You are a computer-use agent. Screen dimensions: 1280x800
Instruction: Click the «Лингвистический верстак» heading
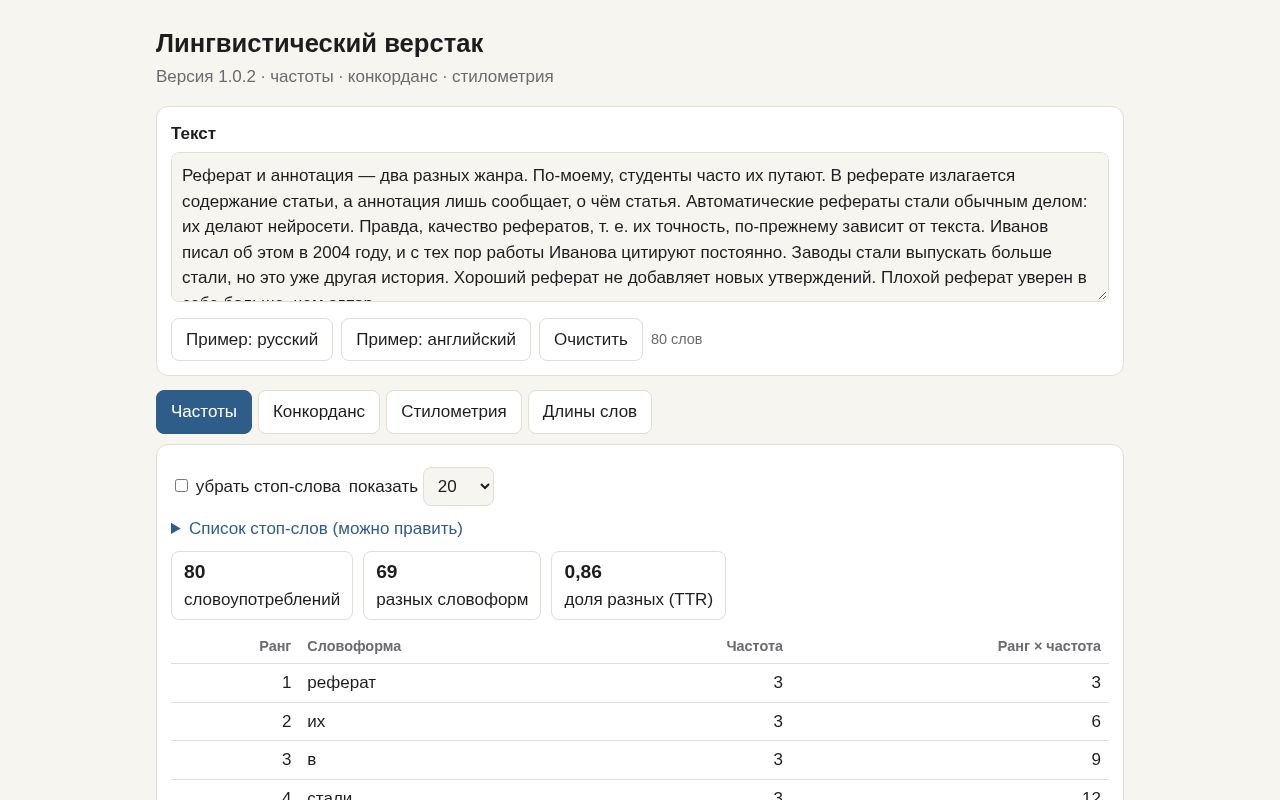click(320, 43)
